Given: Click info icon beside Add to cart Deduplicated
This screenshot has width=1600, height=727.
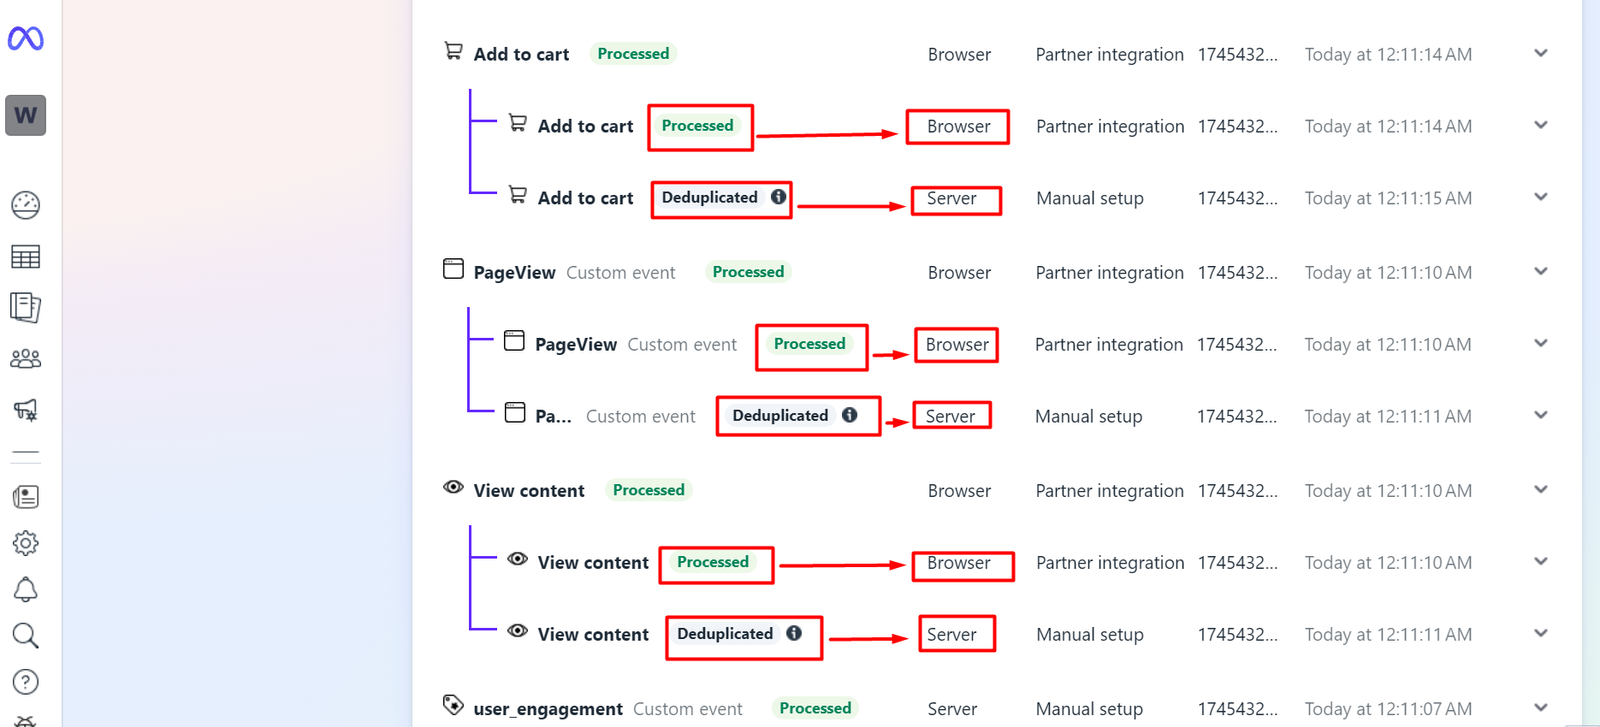Looking at the screenshot, I should (x=778, y=197).
